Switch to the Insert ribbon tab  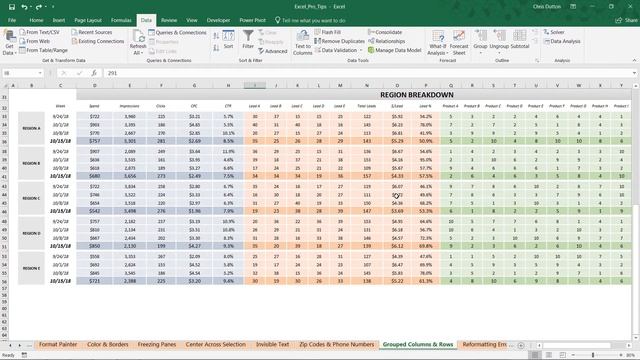coord(58,20)
